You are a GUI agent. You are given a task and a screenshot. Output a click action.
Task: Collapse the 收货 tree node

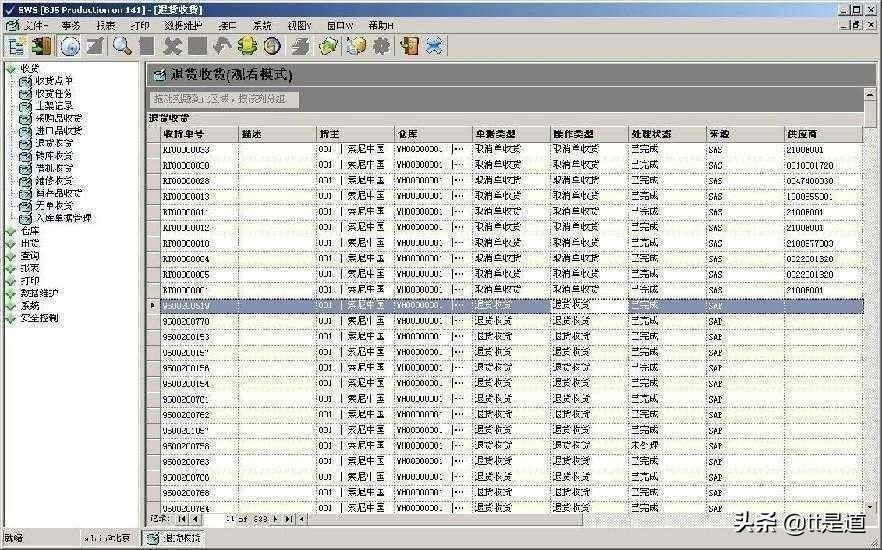tap(11, 69)
